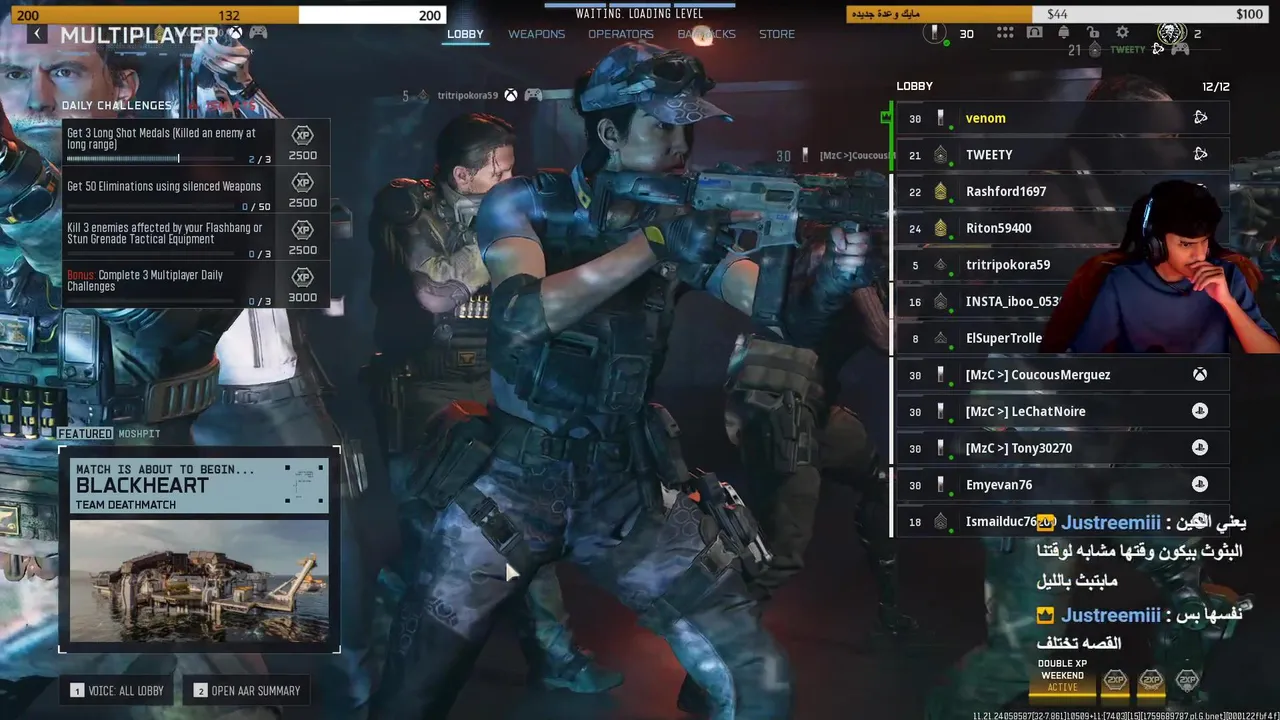Image resolution: width=1280 pixels, height=720 pixels.
Task: Click the skull player emblem icon
Action: click(x=1170, y=33)
